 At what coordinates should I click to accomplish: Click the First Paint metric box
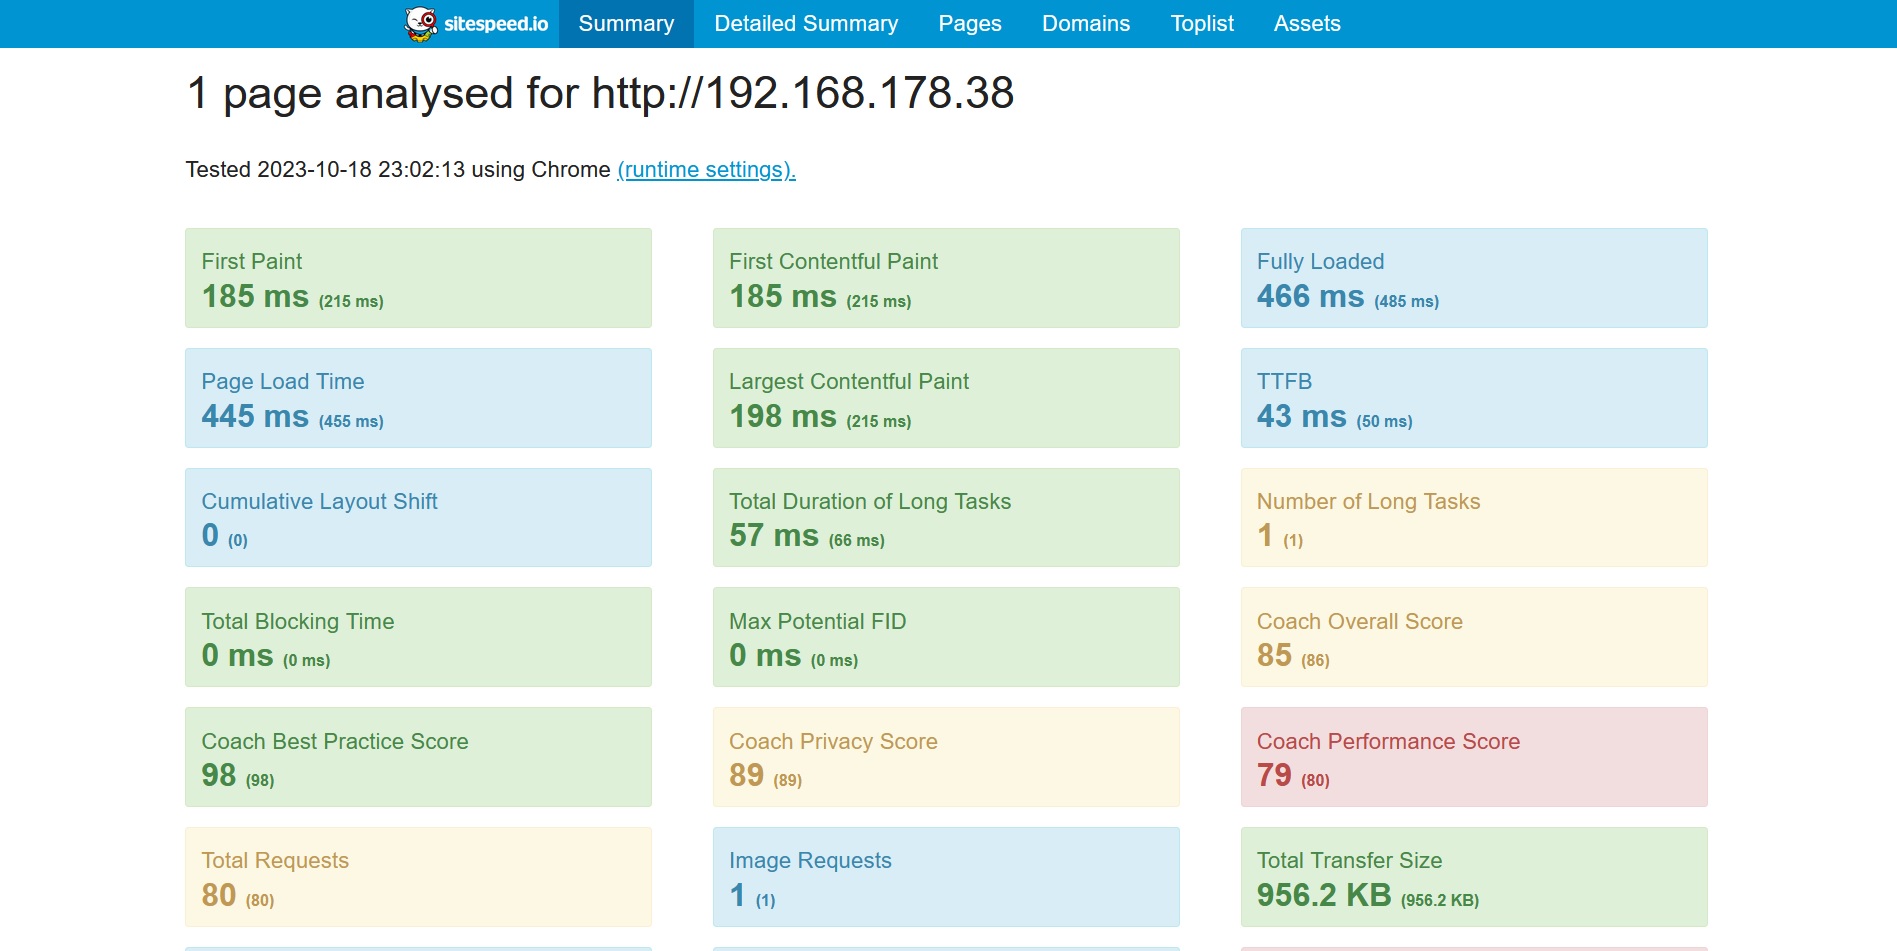(x=418, y=278)
